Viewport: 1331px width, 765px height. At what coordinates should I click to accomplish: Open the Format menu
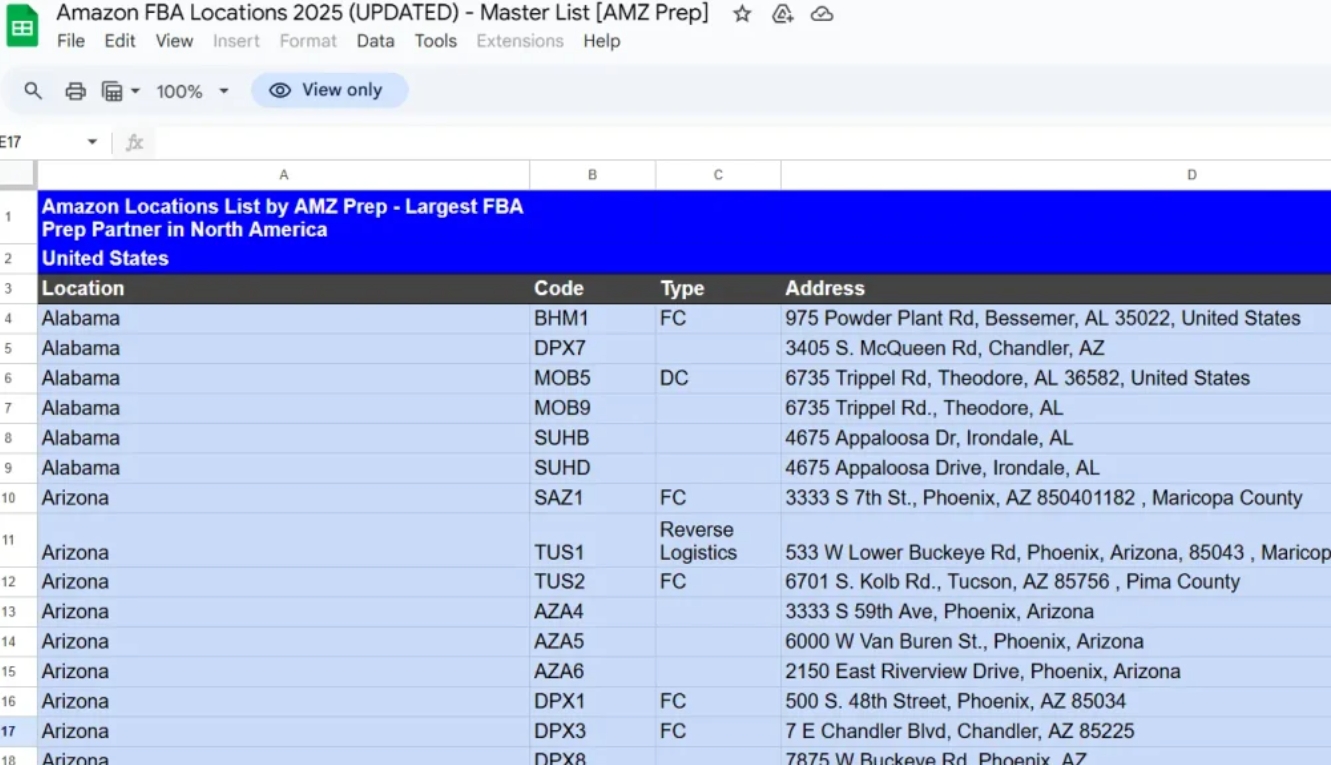308,41
